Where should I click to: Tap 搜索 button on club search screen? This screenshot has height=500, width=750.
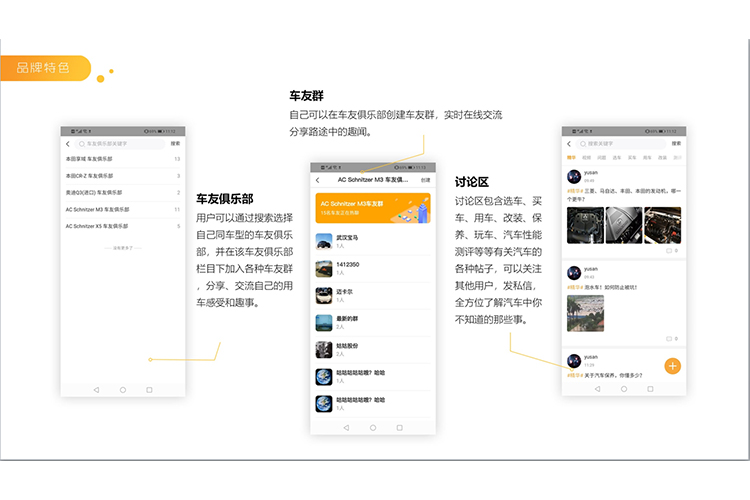click(x=176, y=144)
